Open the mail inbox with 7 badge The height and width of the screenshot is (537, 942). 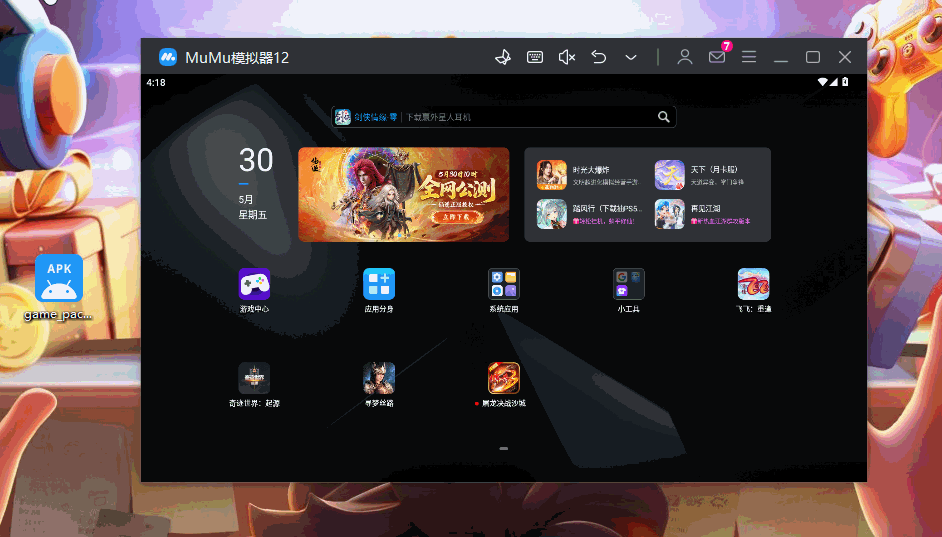point(717,57)
